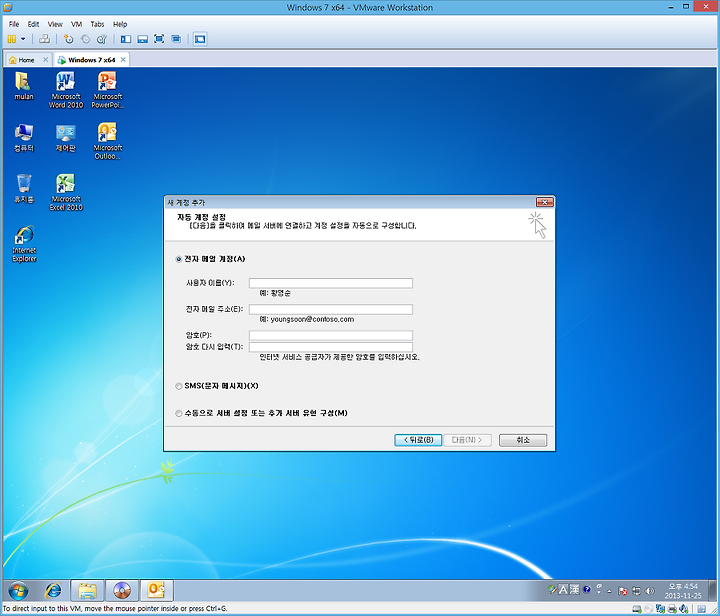Open the Help menu in VMware
This screenshot has height=616, width=720.
click(120, 24)
